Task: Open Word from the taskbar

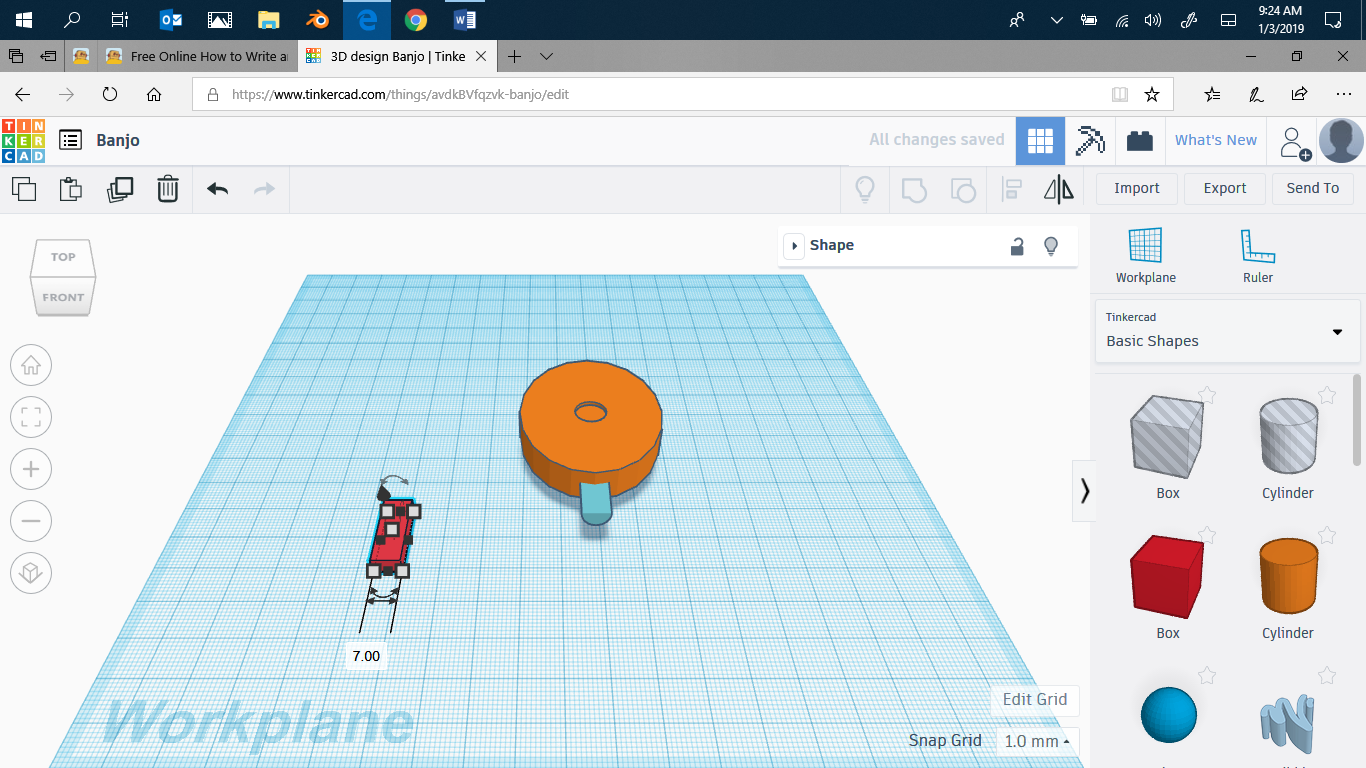Action: 464,19
